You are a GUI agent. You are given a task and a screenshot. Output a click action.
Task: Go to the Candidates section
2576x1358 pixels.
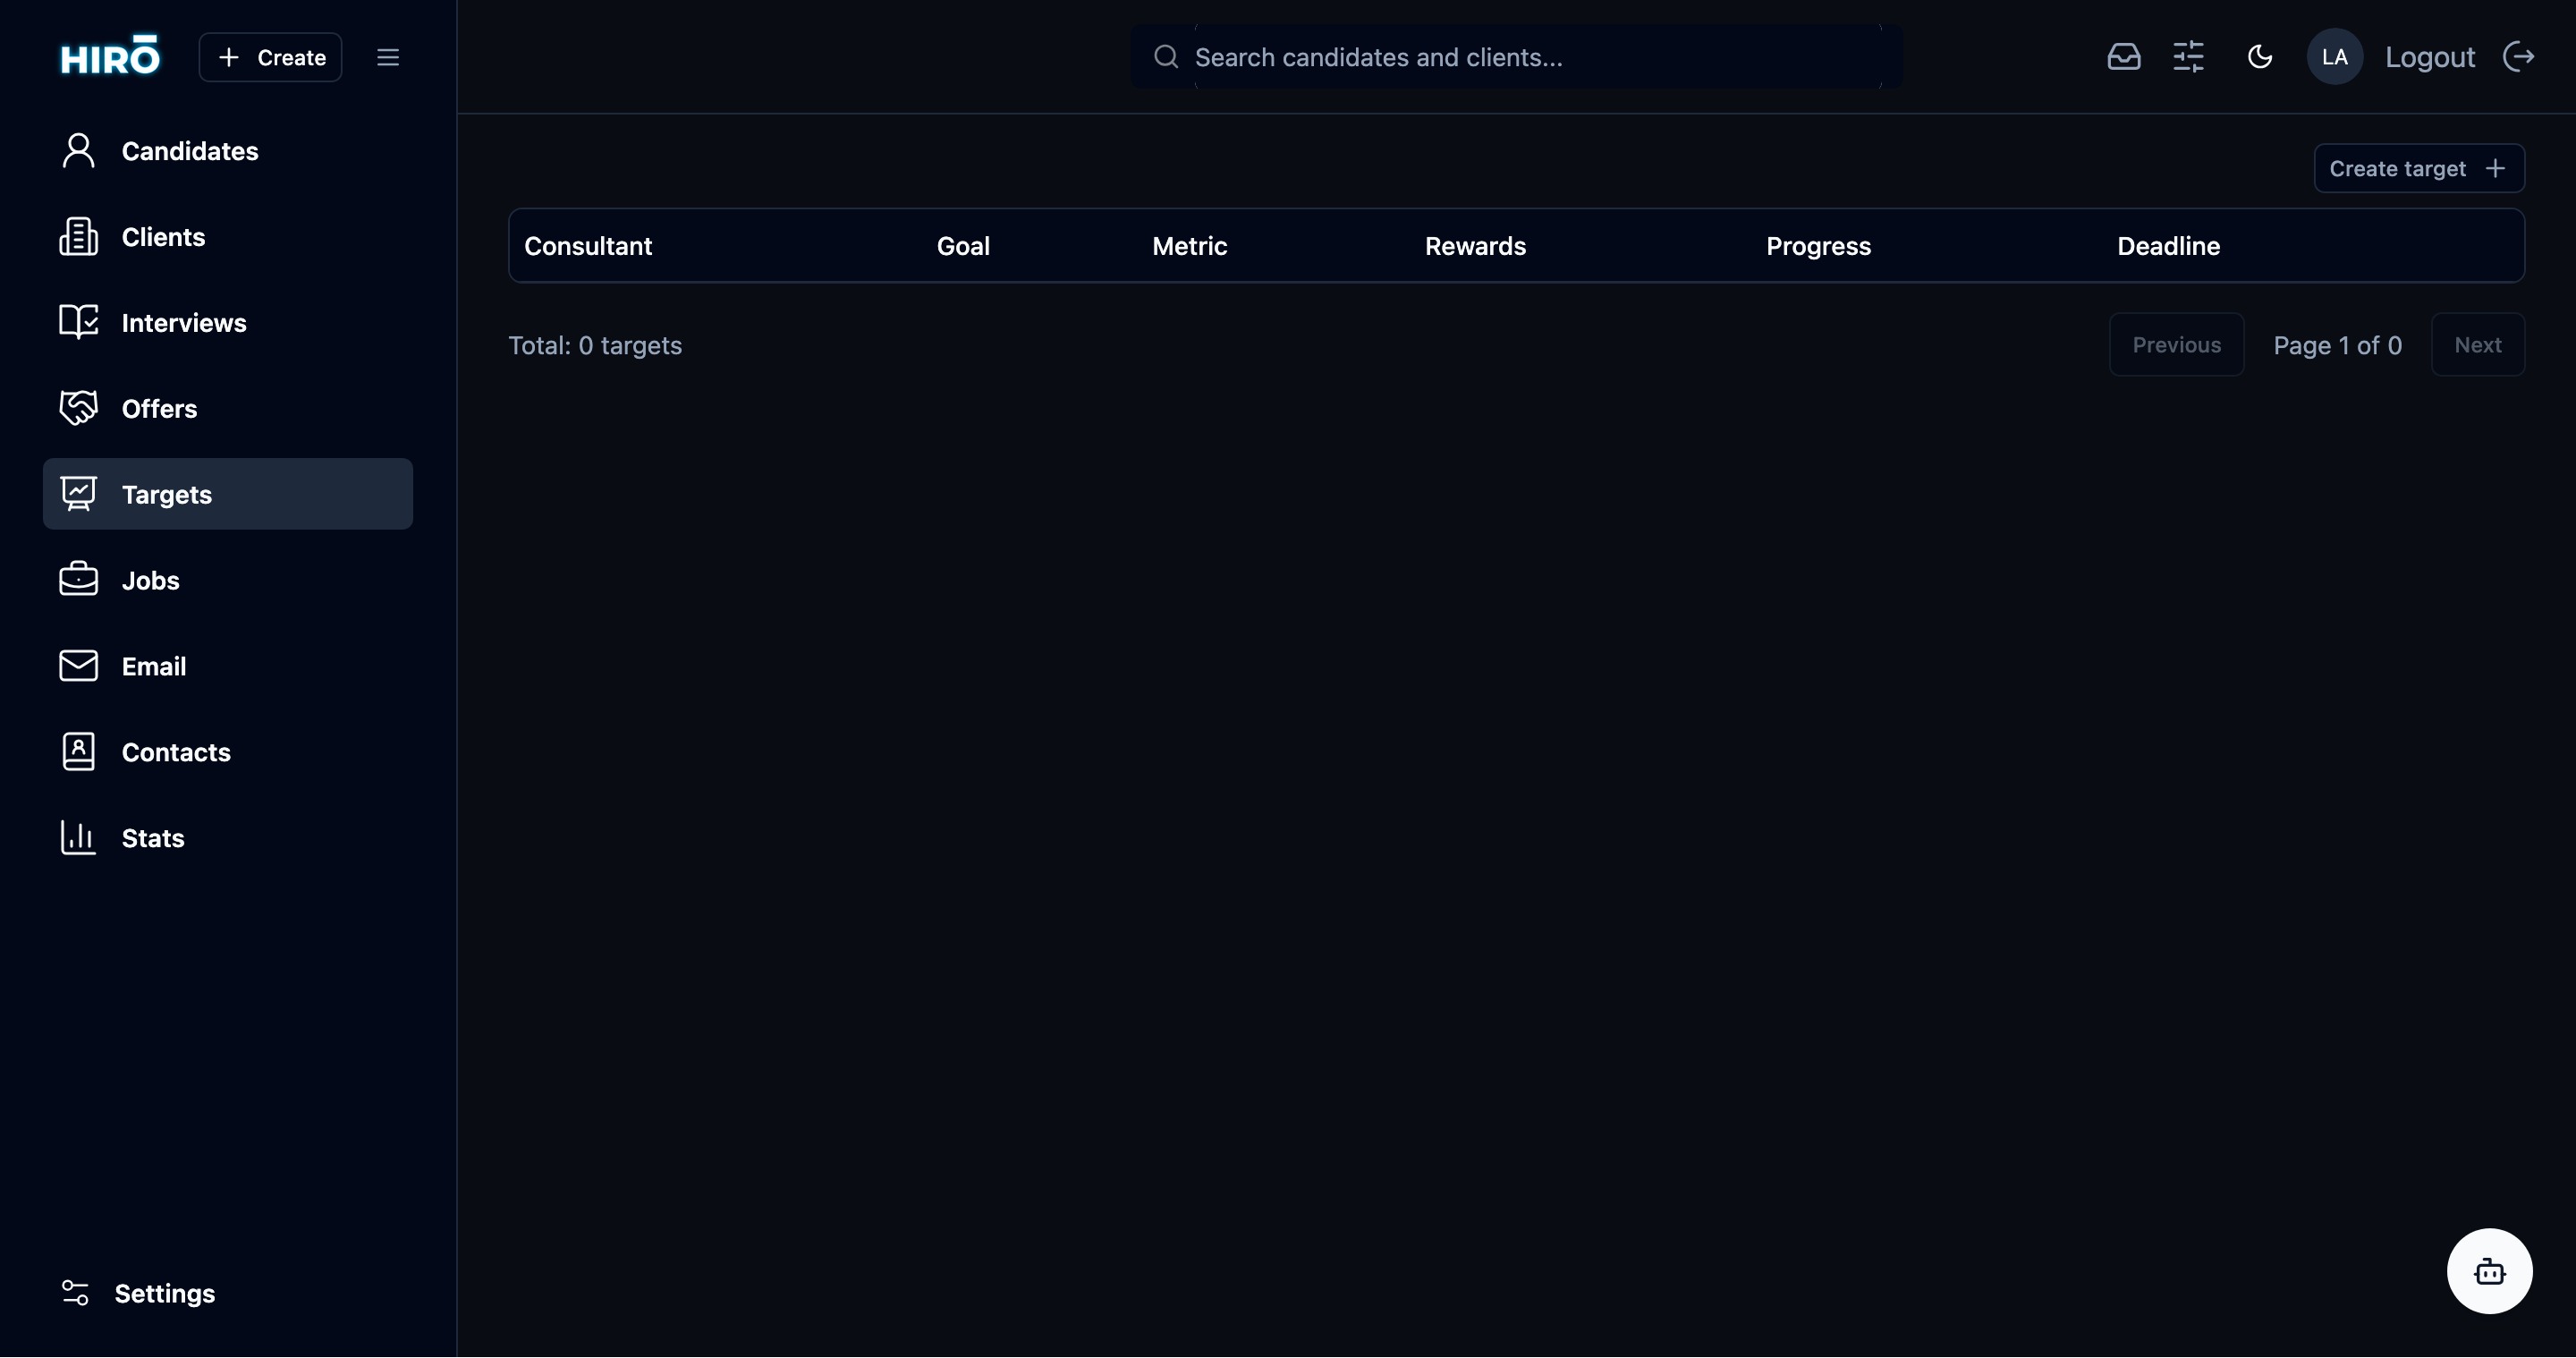pyautogui.click(x=189, y=151)
